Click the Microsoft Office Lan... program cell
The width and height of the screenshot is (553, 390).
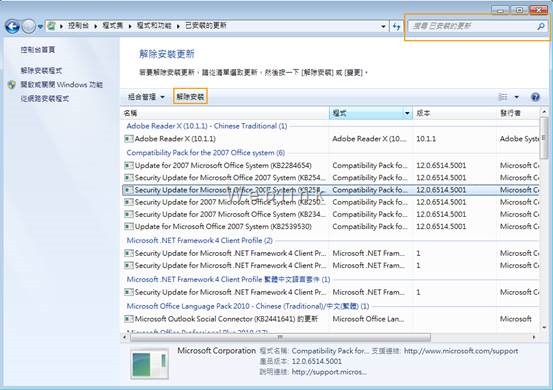tap(368, 319)
